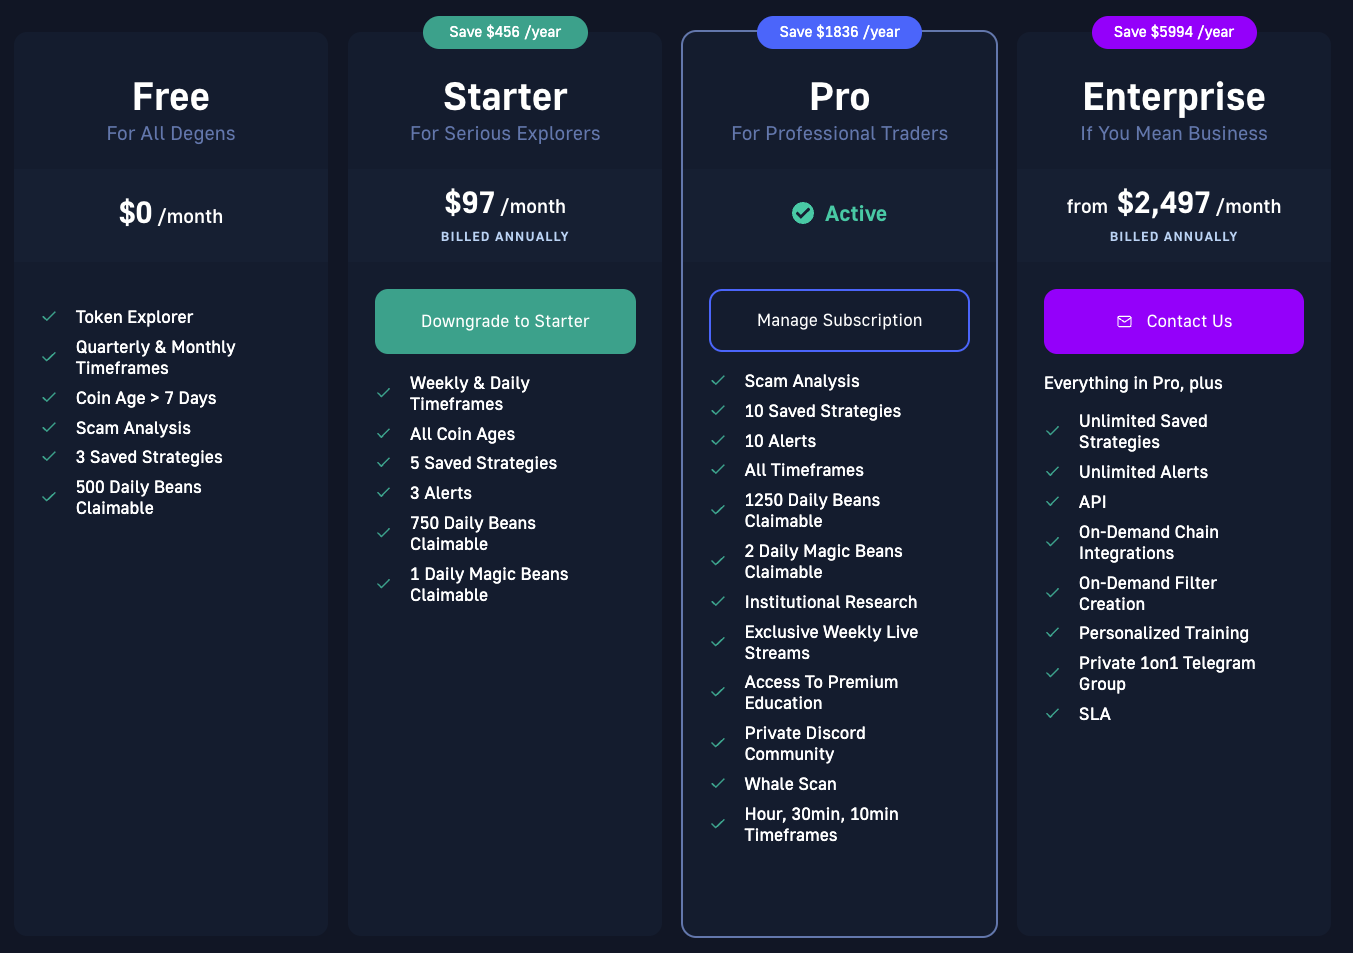Click the checkmark next to Institutional Research
Image resolution: width=1353 pixels, height=953 pixels.
coord(718,602)
